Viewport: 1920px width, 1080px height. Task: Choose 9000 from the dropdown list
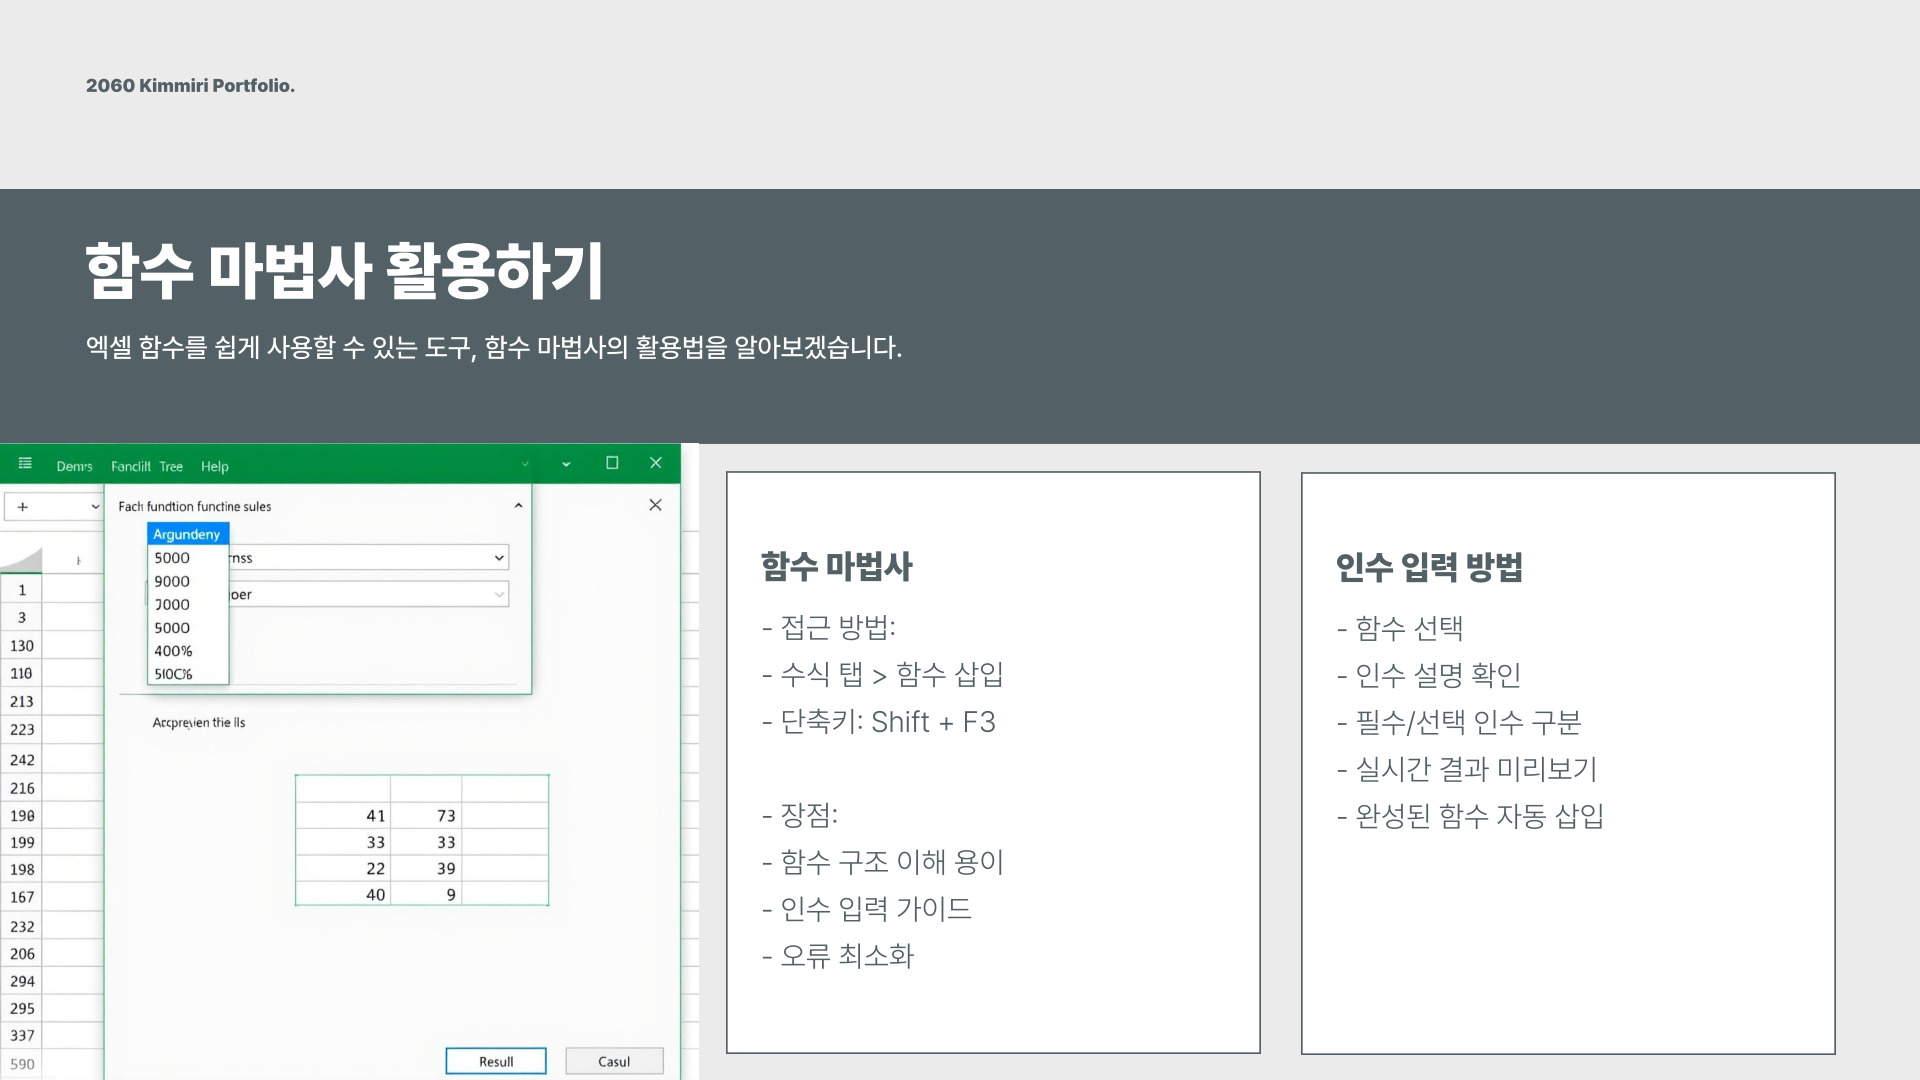172,581
